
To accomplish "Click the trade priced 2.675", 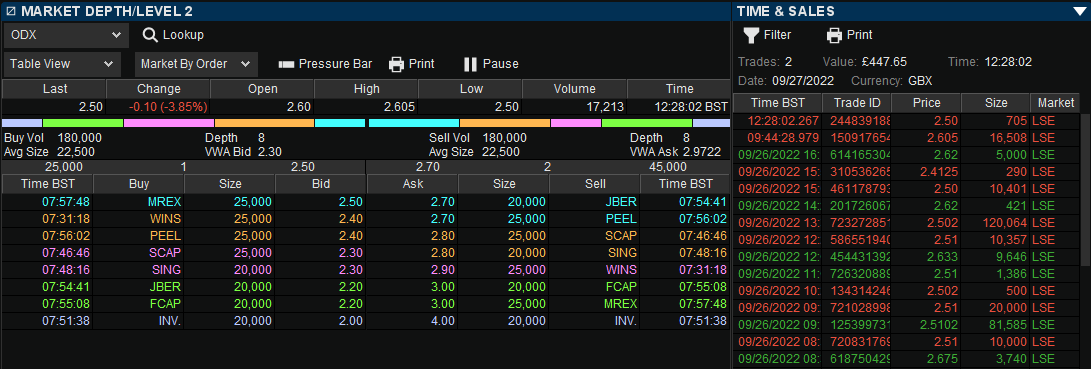I will [x=905, y=359].
